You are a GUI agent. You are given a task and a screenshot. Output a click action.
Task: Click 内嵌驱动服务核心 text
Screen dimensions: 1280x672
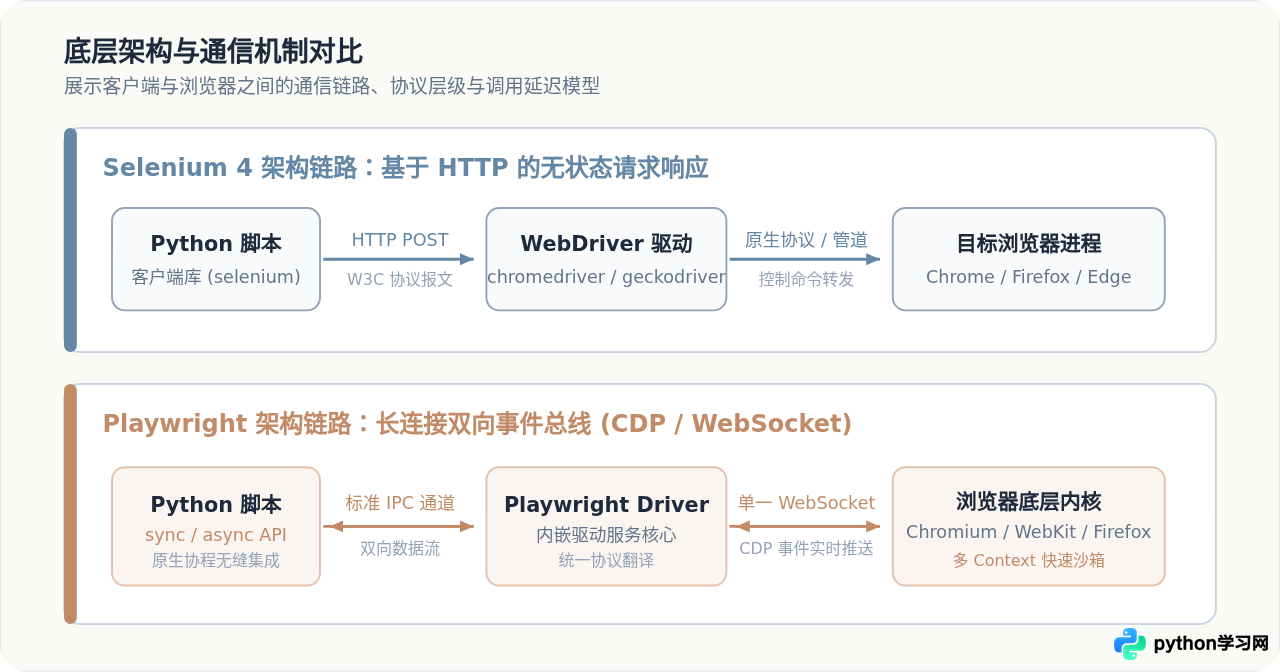tap(606, 535)
